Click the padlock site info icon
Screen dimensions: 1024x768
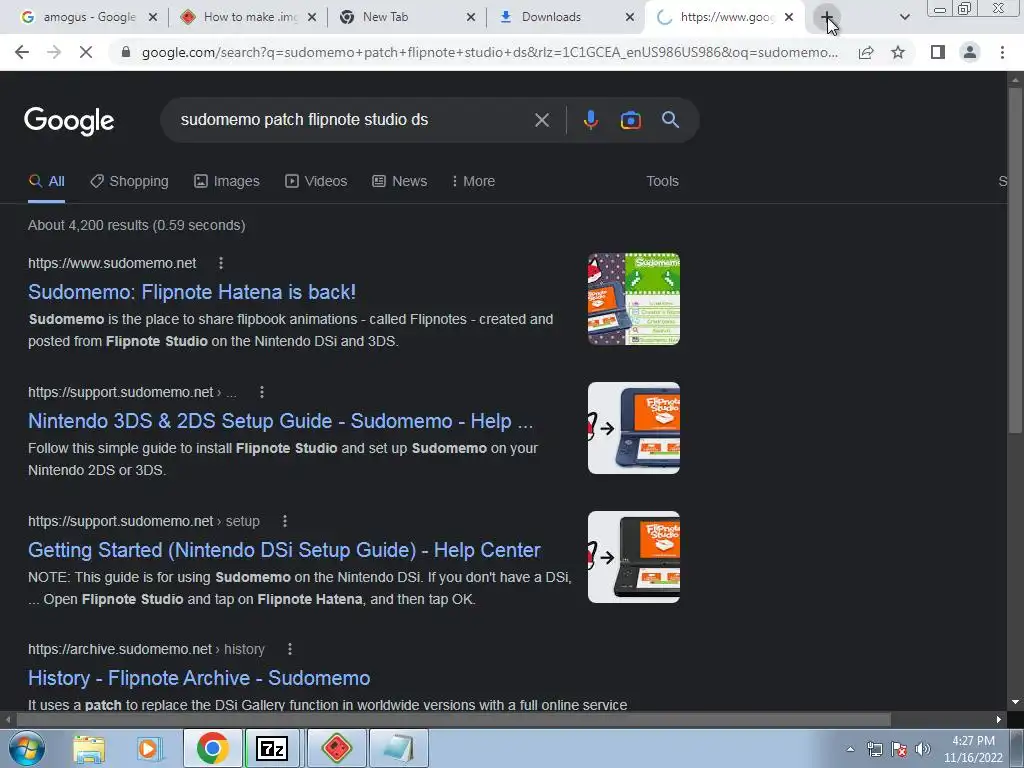pos(126,52)
